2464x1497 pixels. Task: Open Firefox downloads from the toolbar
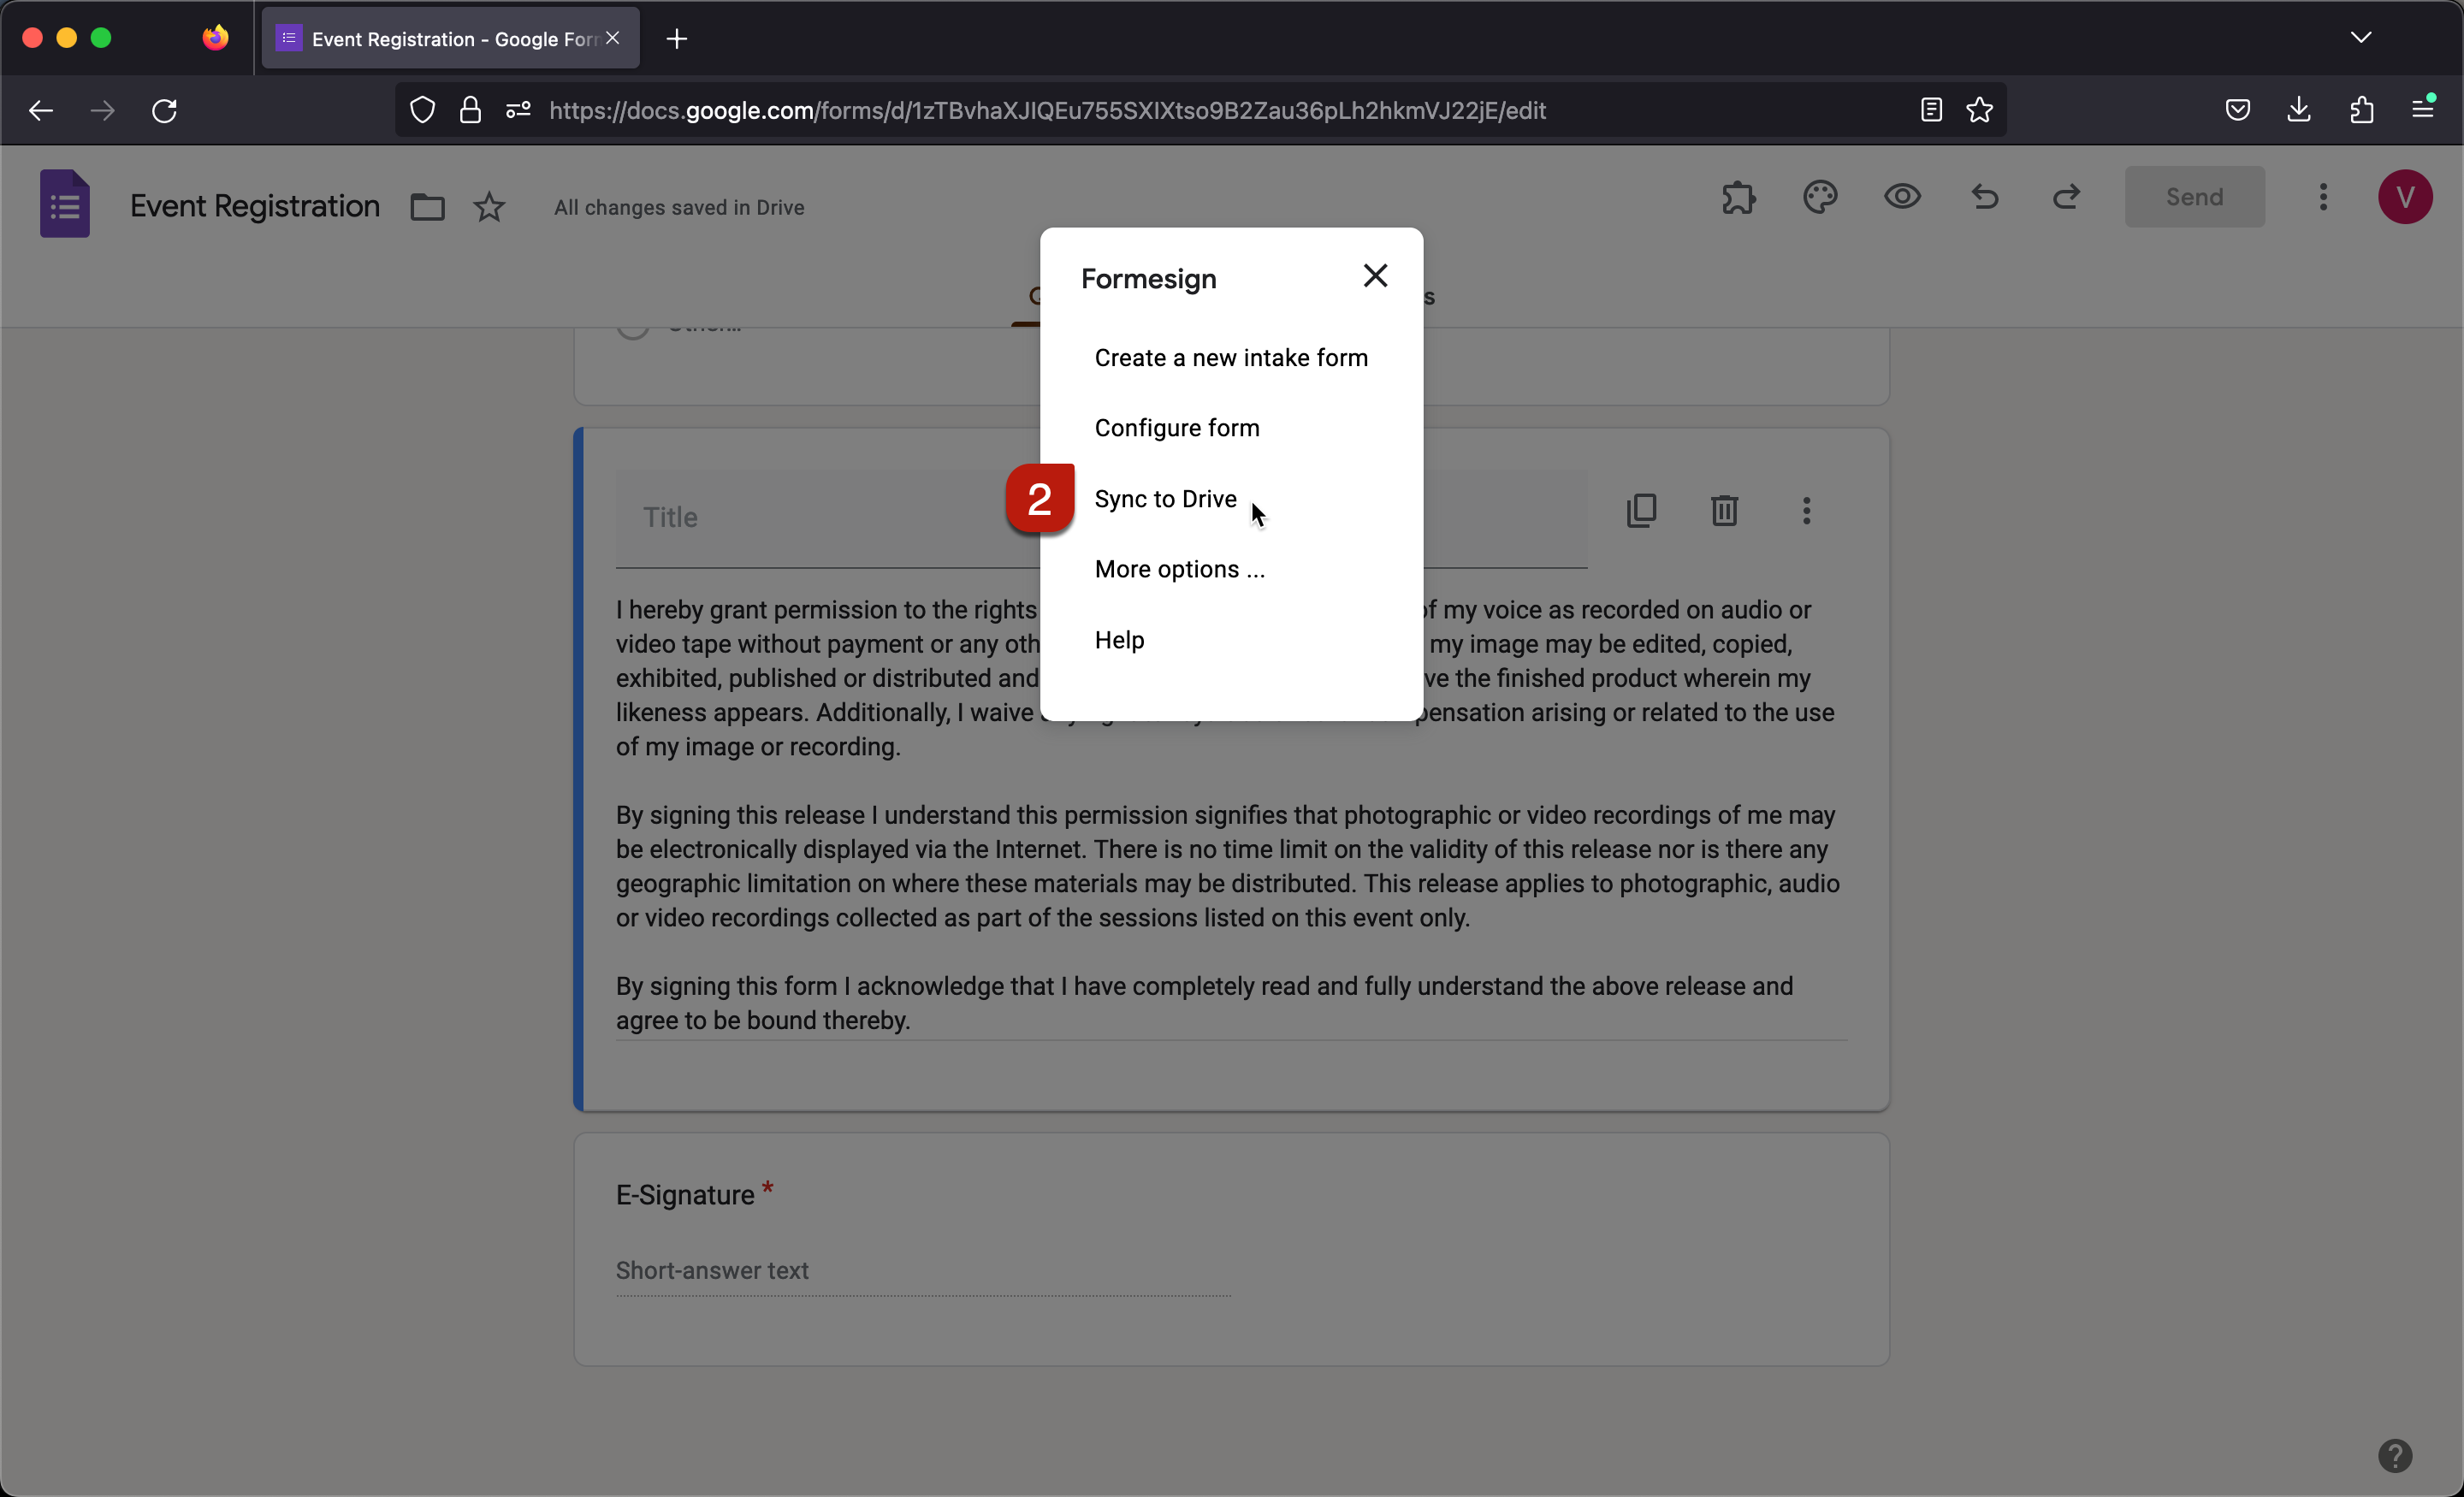(x=2299, y=110)
